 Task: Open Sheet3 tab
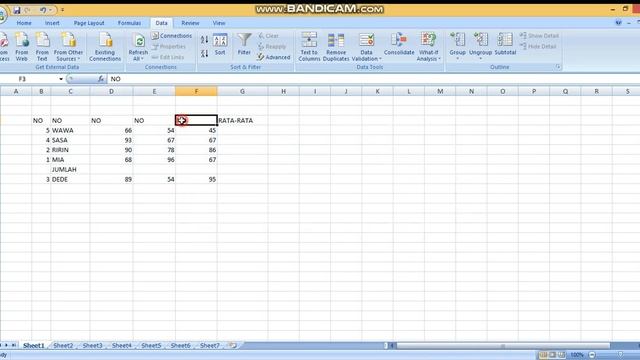point(93,346)
